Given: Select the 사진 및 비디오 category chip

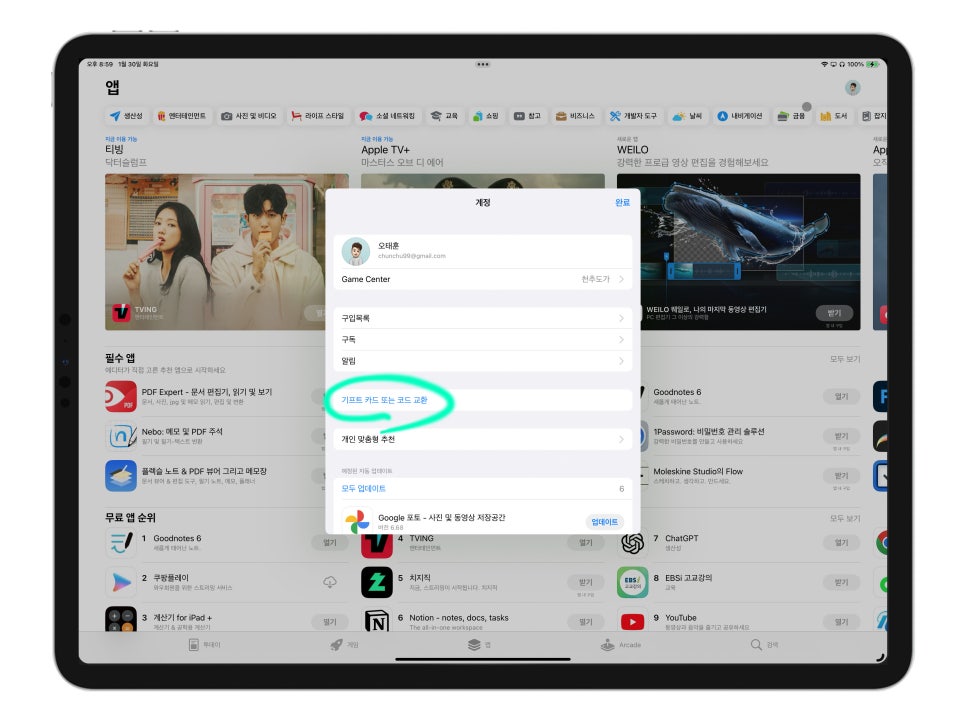Looking at the screenshot, I should [249, 116].
